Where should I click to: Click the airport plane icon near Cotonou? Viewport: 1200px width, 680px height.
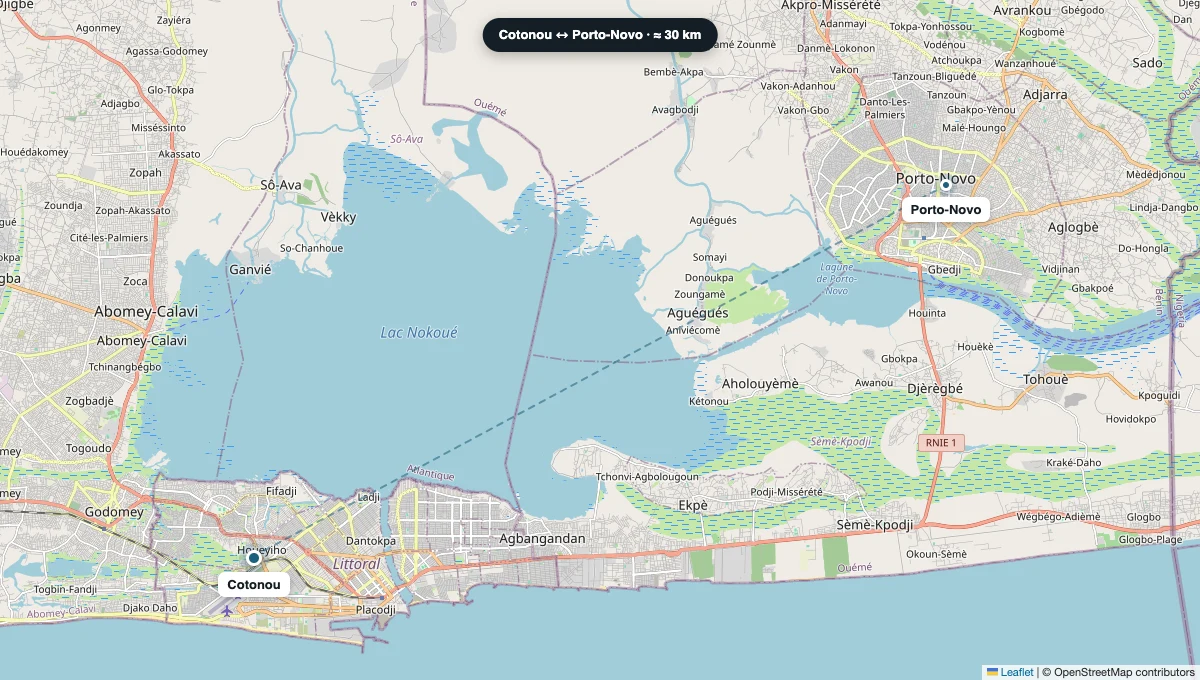[228, 609]
